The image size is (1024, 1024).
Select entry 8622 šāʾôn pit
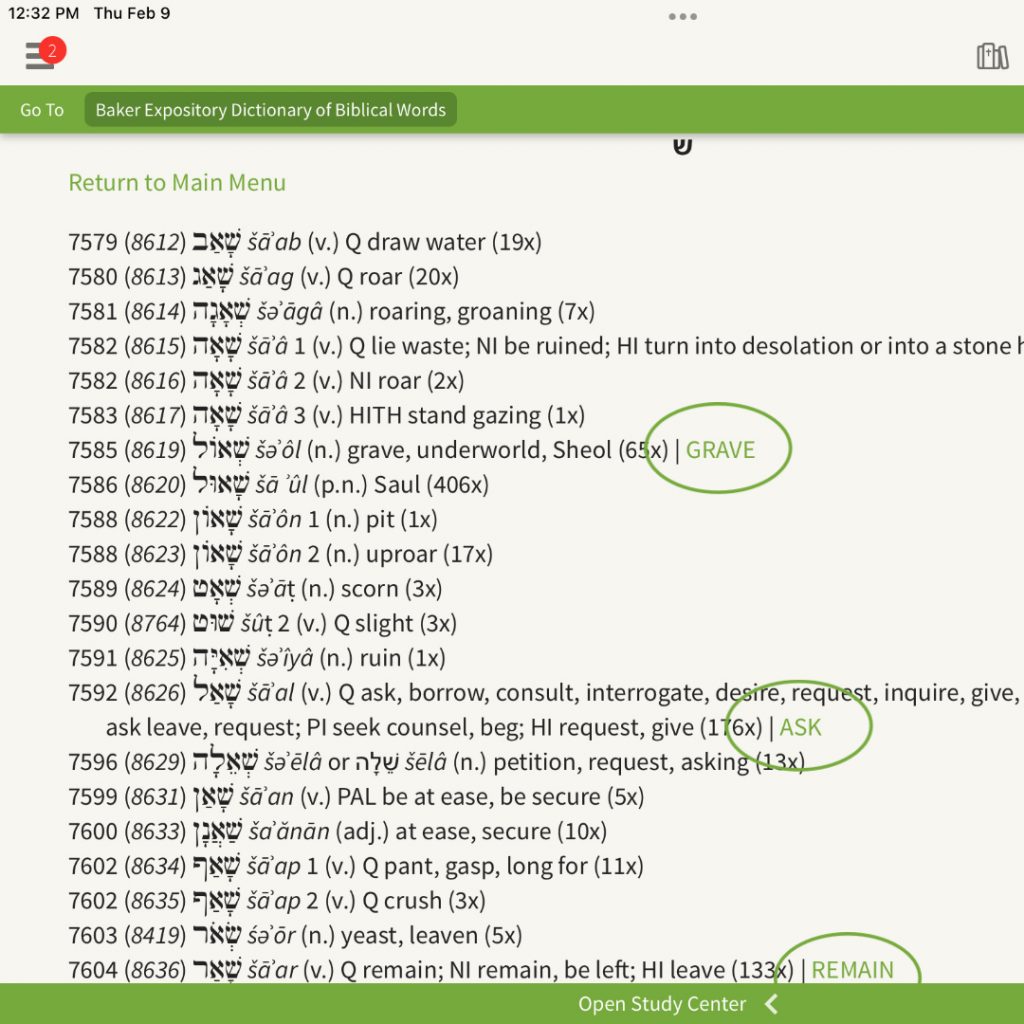click(253, 519)
